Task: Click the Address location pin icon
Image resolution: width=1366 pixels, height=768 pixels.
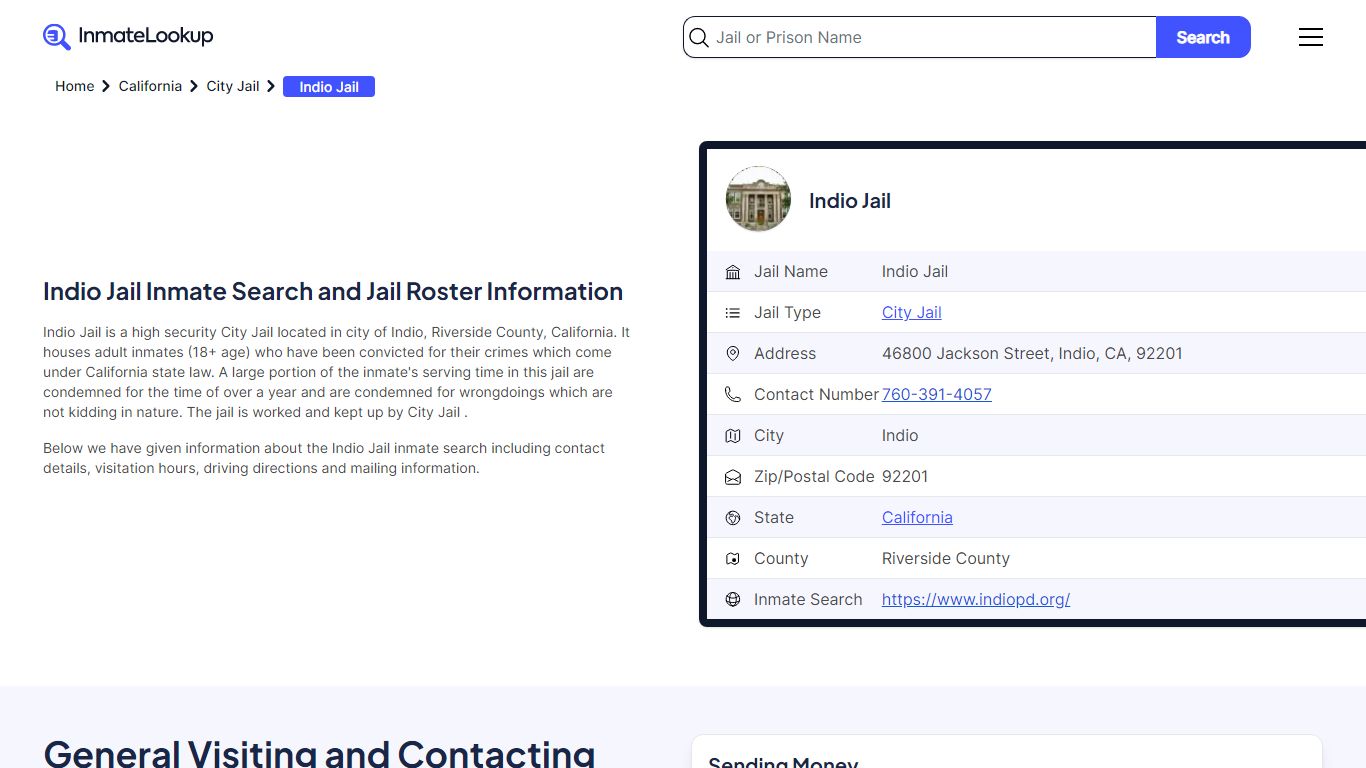Action: click(733, 354)
